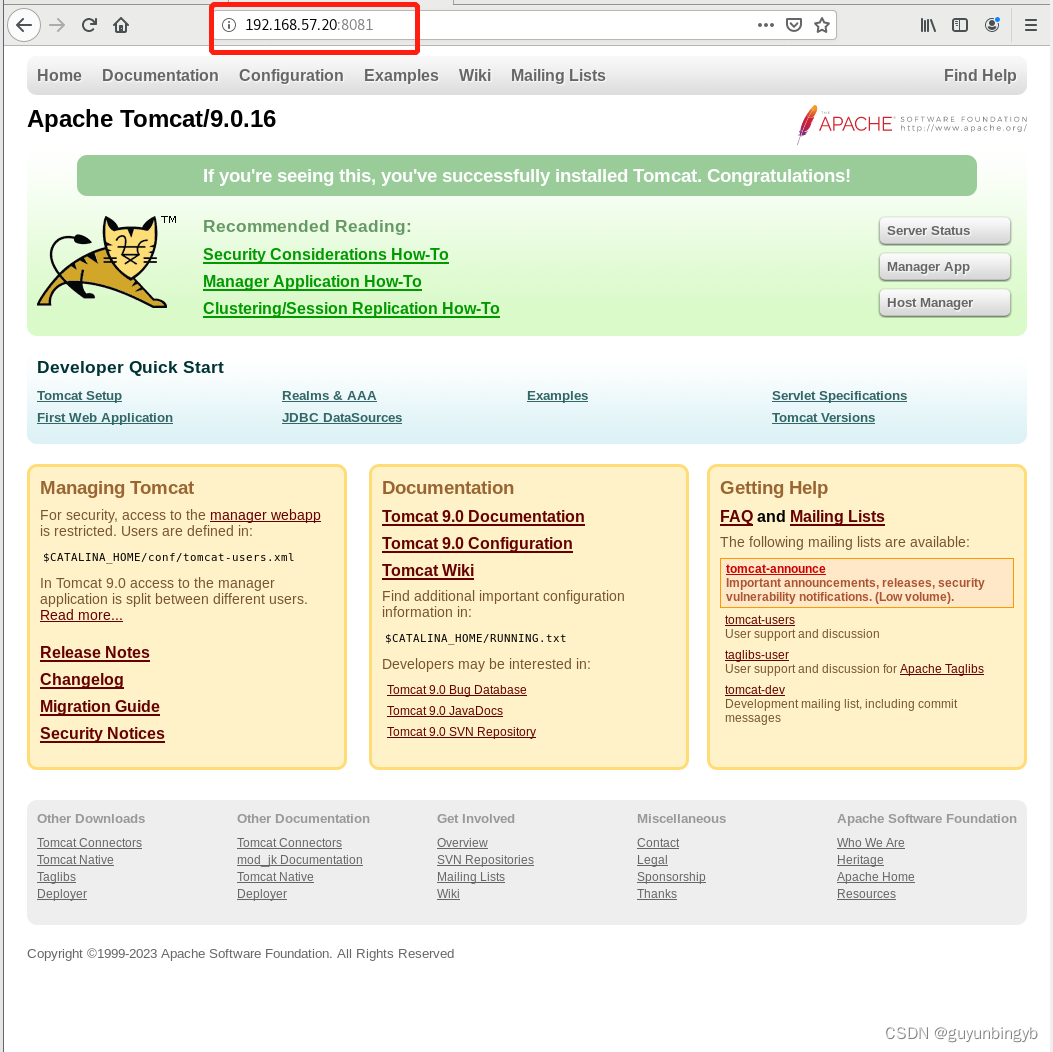Open the Home nav item
This screenshot has height=1052, width=1053.
[x=59, y=76]
